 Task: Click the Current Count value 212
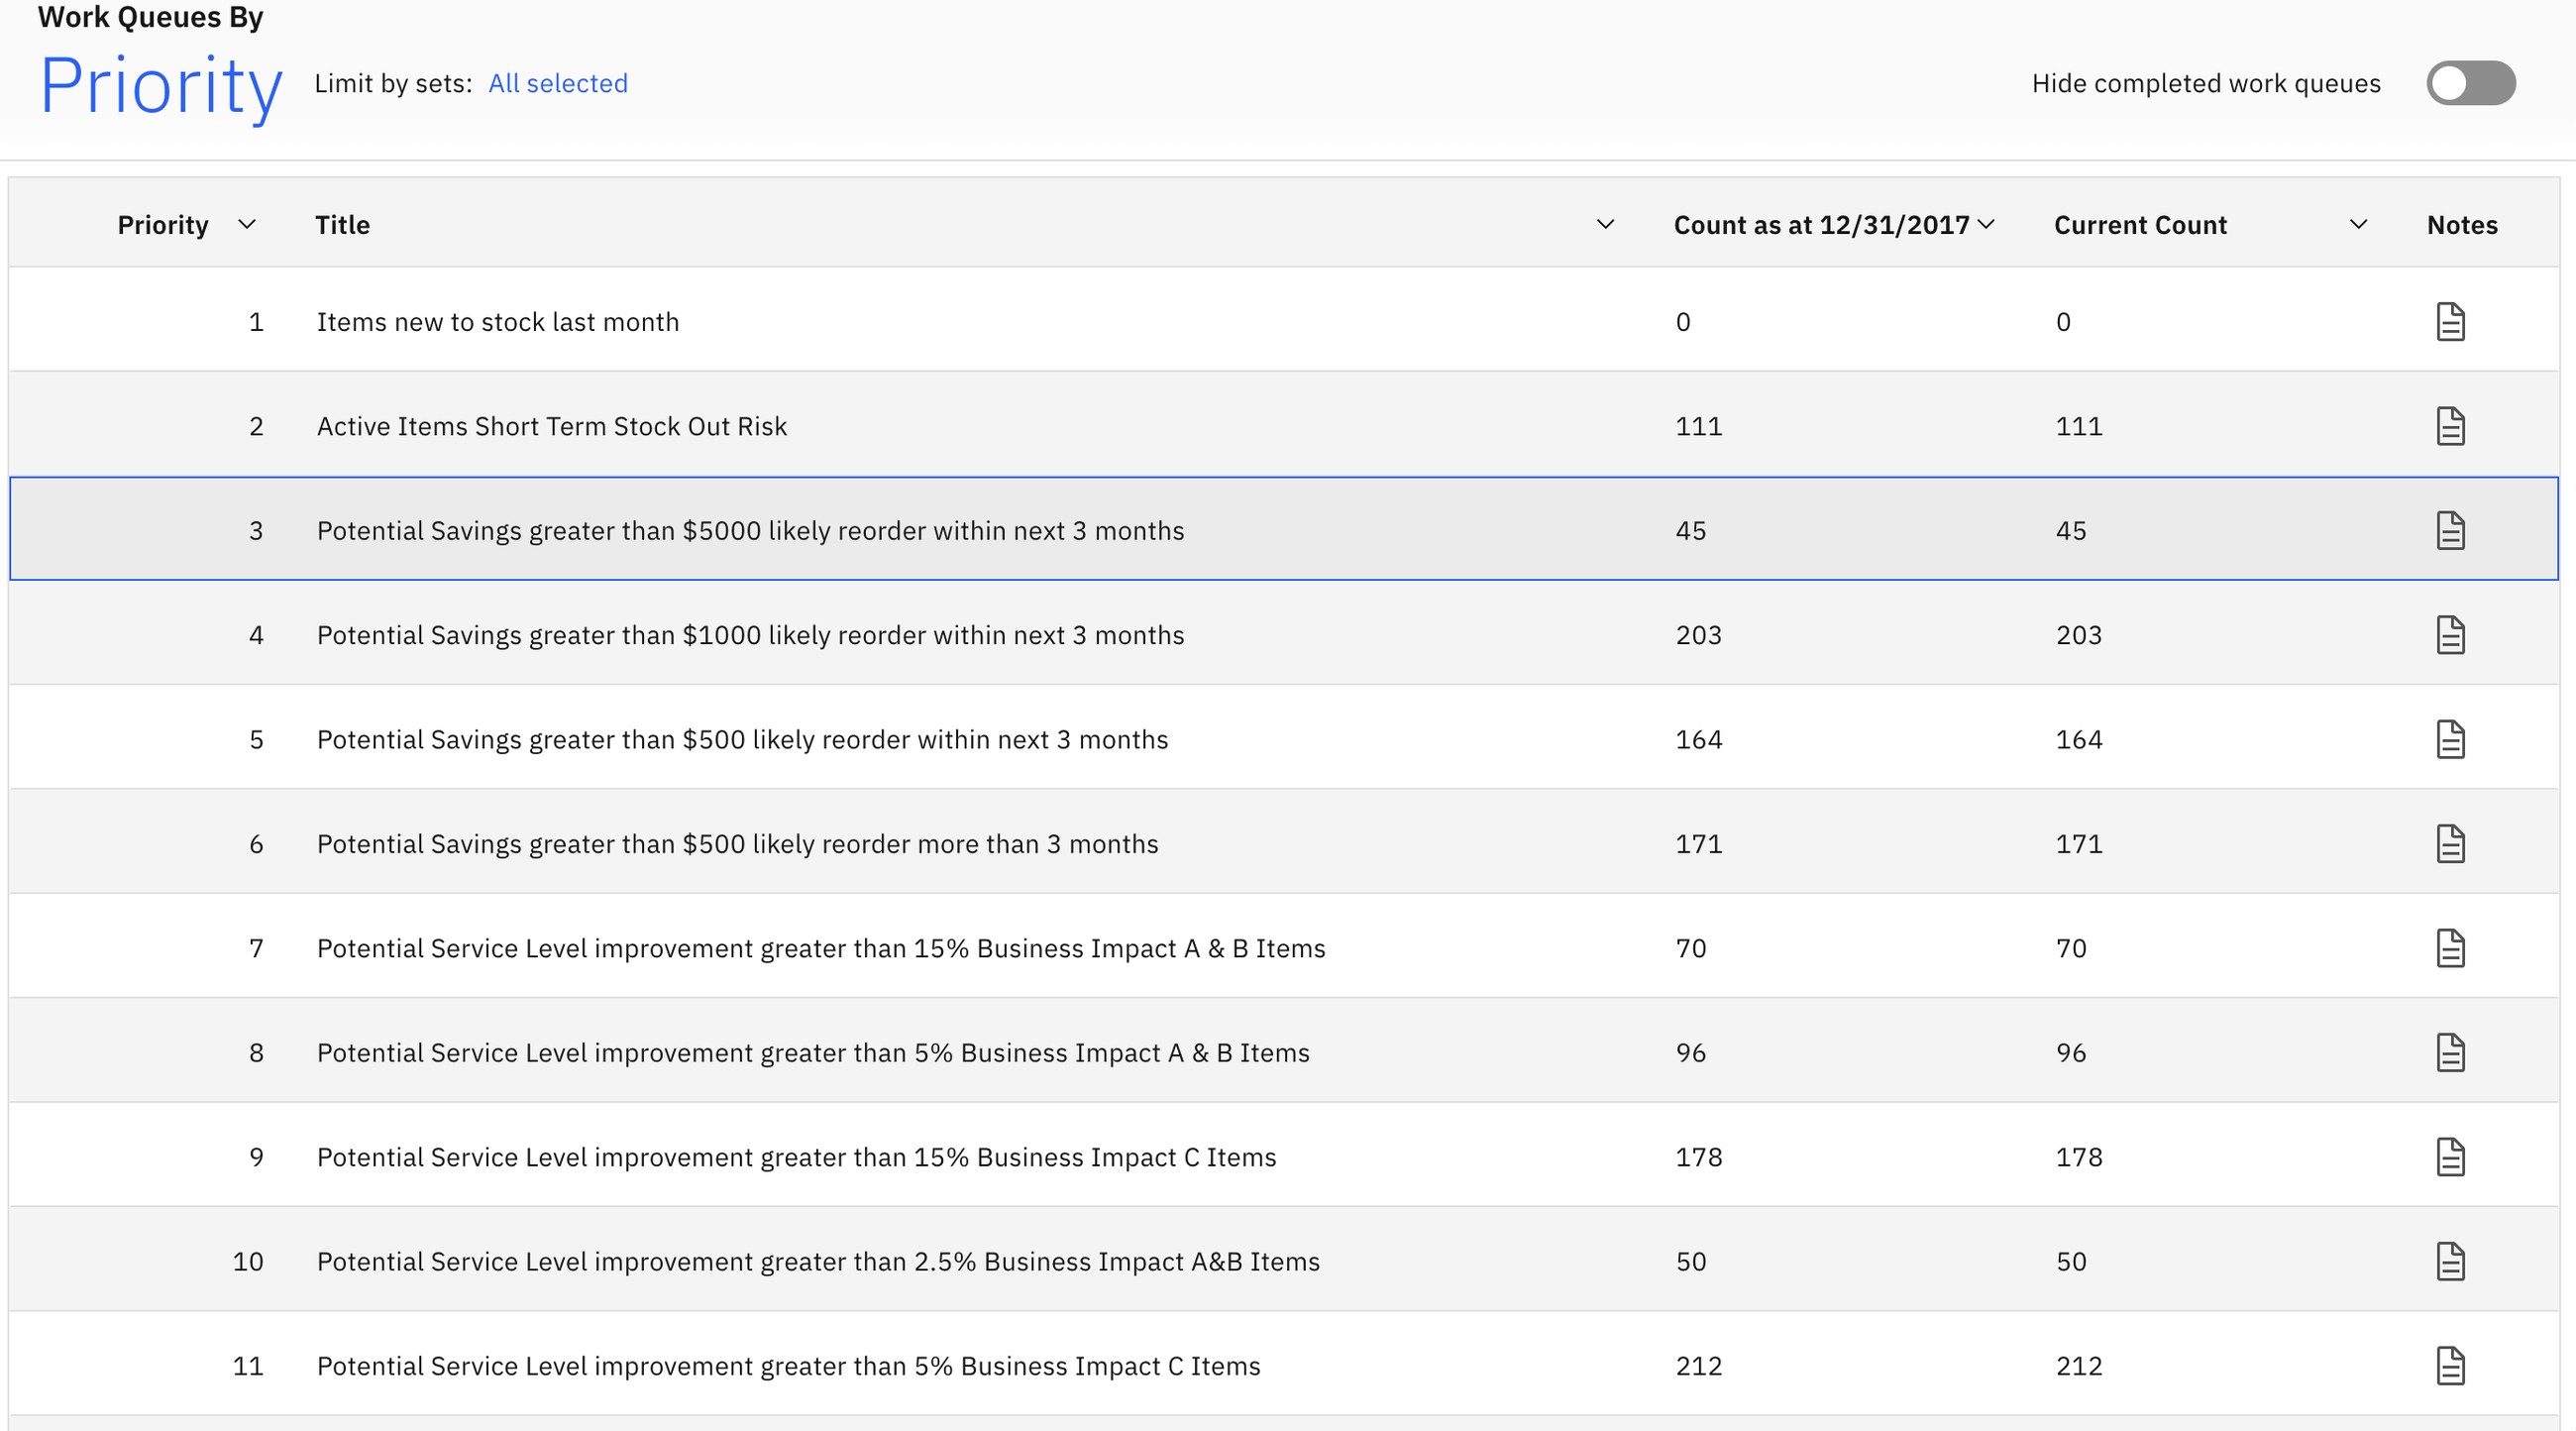2079,1366
